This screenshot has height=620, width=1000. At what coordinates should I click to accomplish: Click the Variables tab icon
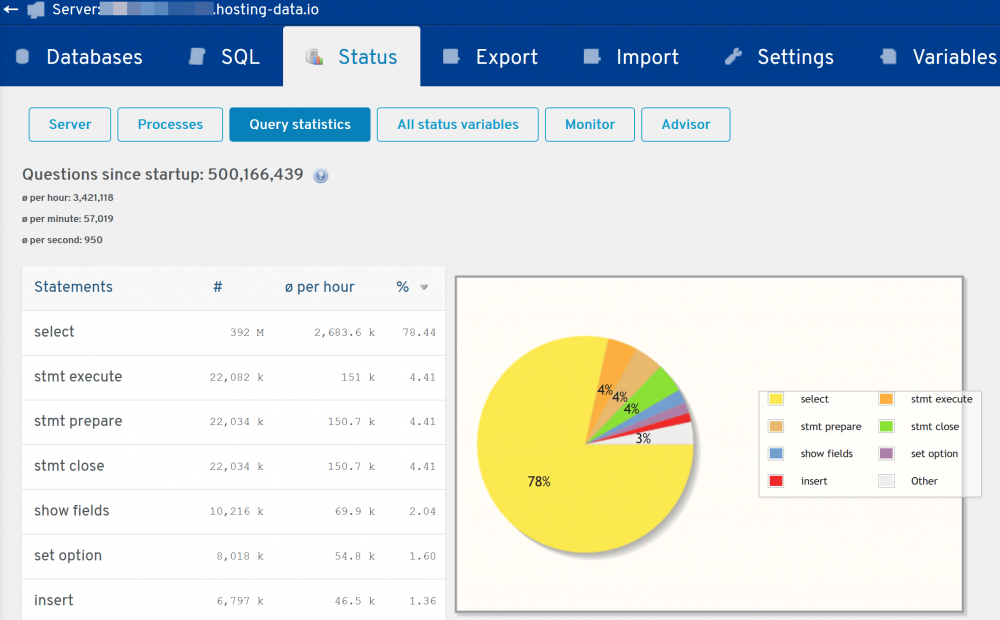coord(888,57)
